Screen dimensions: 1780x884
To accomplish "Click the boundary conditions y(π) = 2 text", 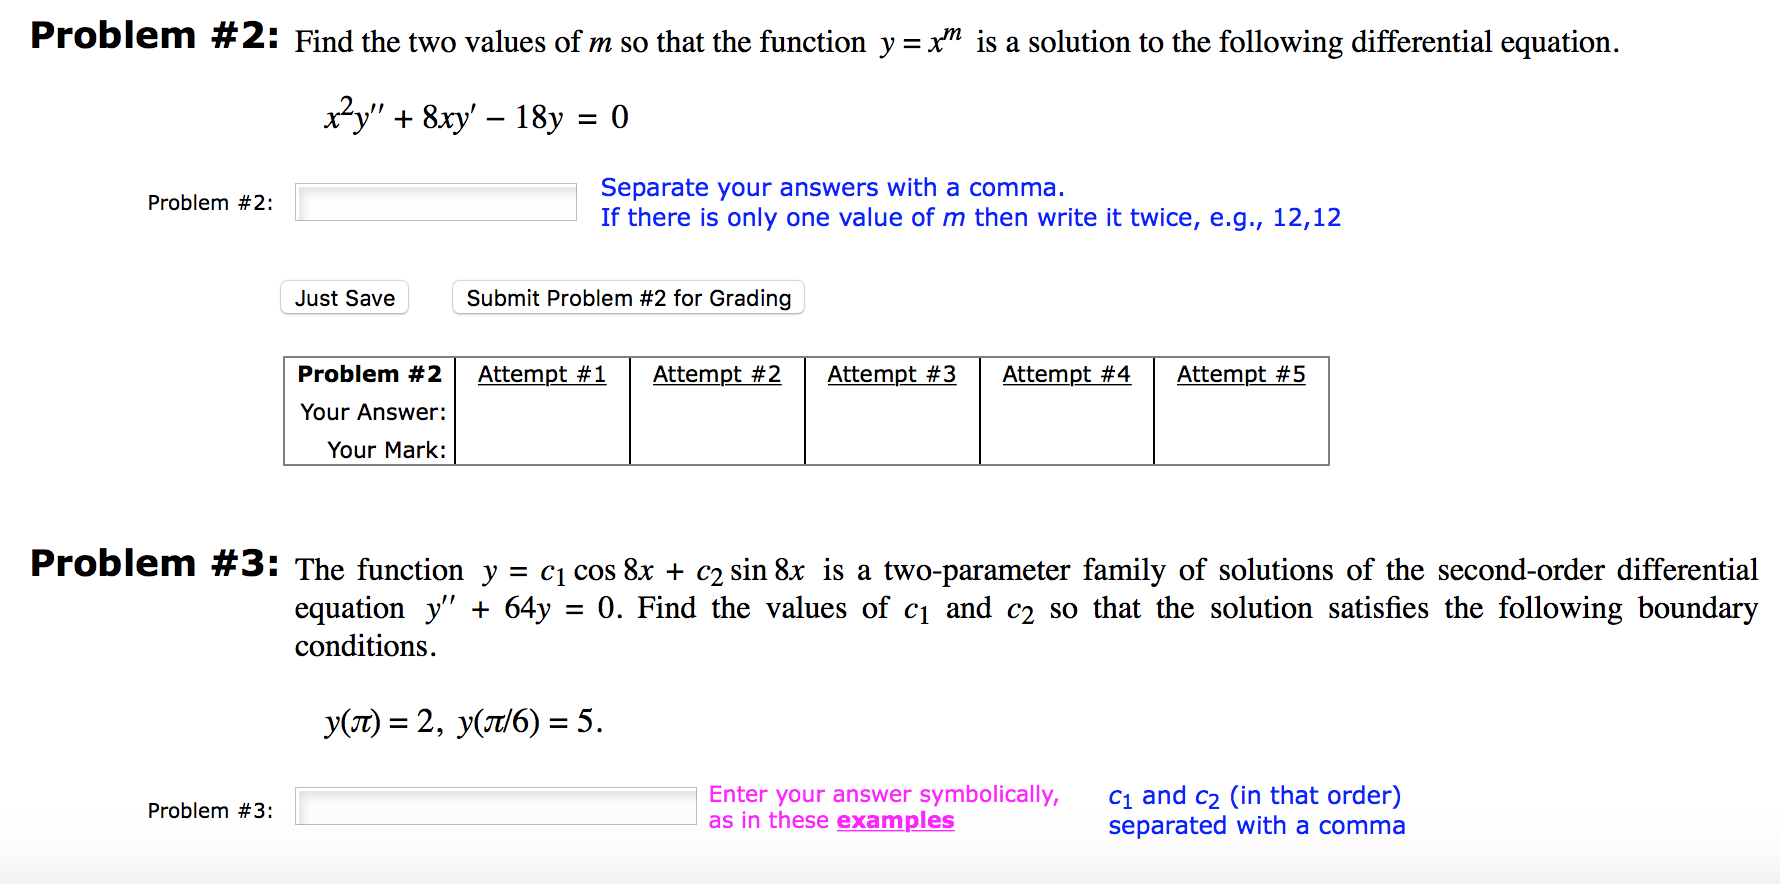I will [460, 720].
